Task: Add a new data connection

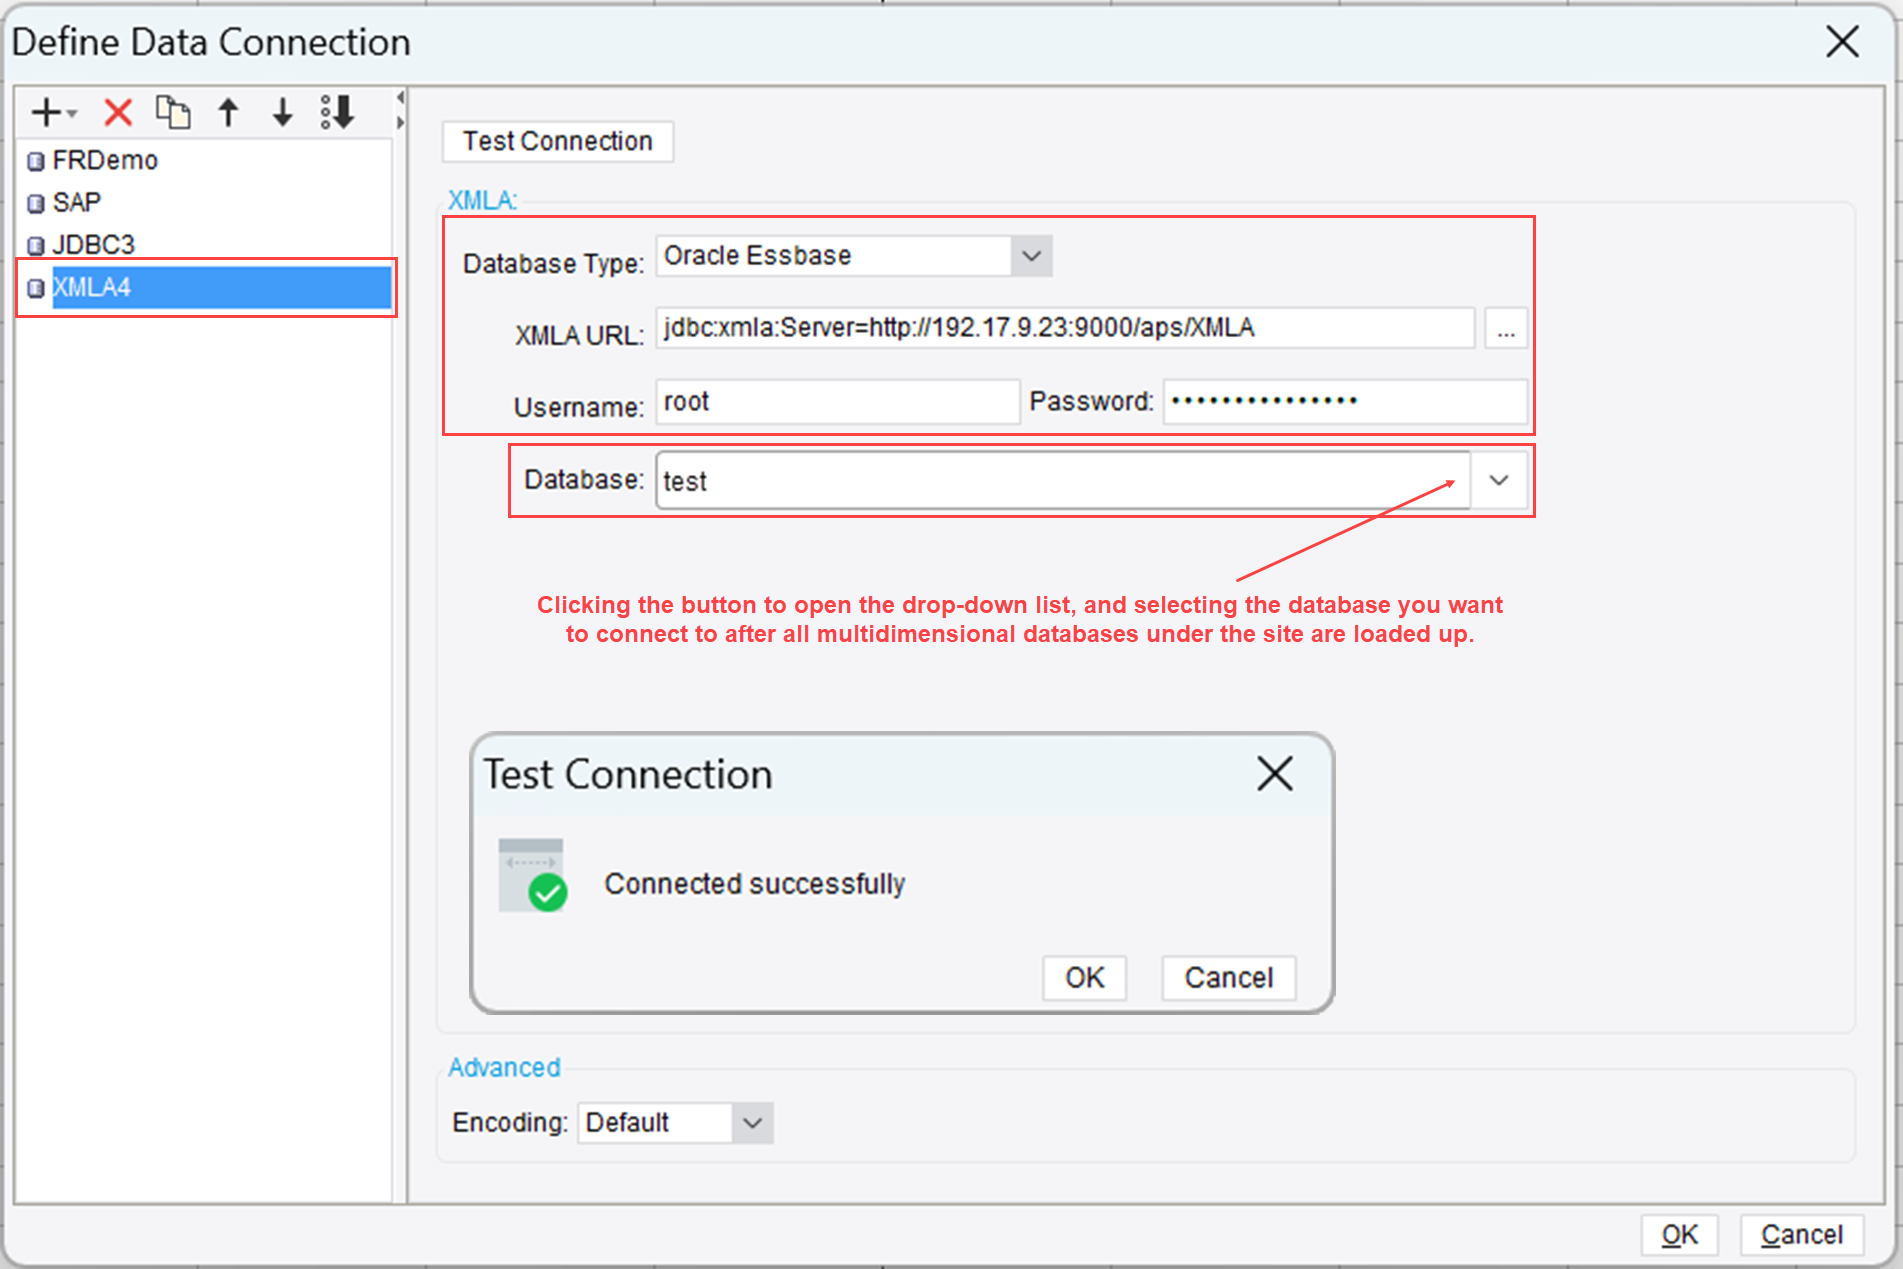Action: pyautogui.click(x=44, y=112)
